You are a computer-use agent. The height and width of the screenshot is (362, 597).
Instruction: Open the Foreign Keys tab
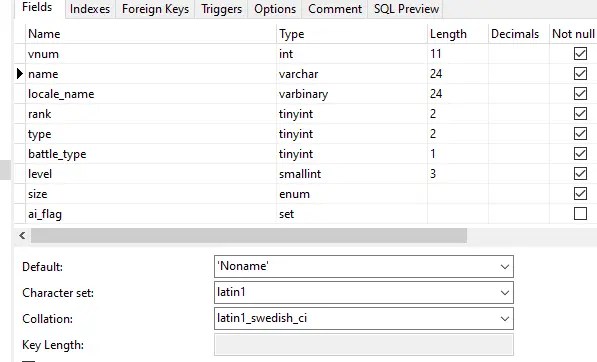[x=155, y=9]
